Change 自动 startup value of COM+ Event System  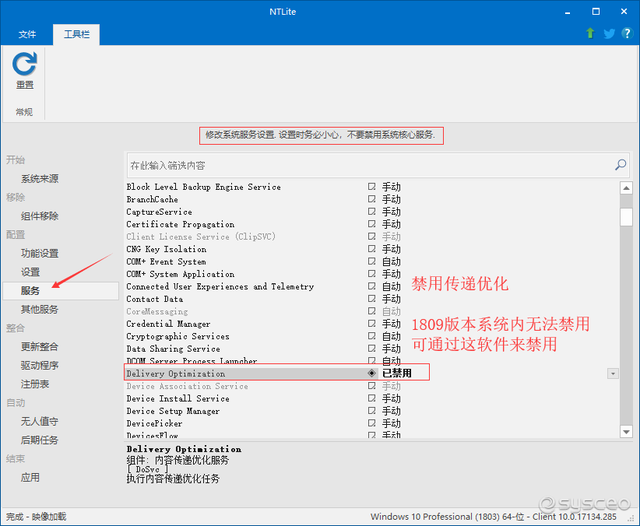[x=391, y=261]
